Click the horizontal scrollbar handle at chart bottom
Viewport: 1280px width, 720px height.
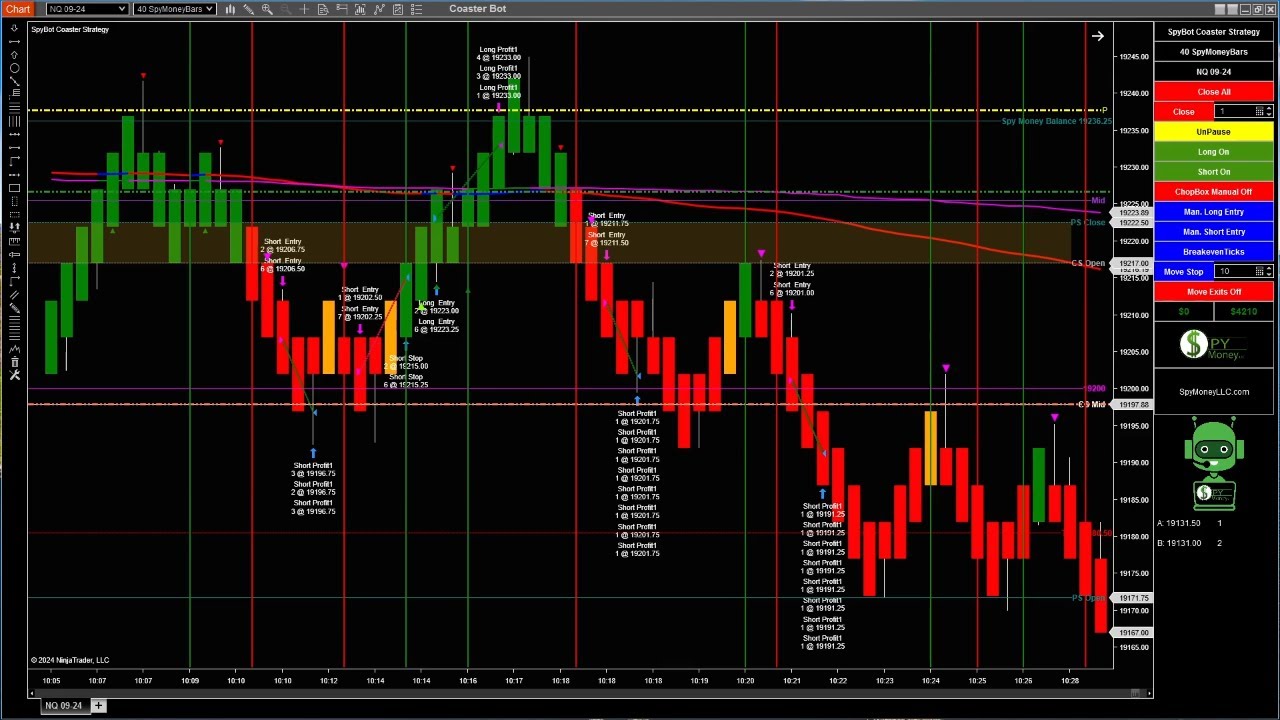(1135, 693)
